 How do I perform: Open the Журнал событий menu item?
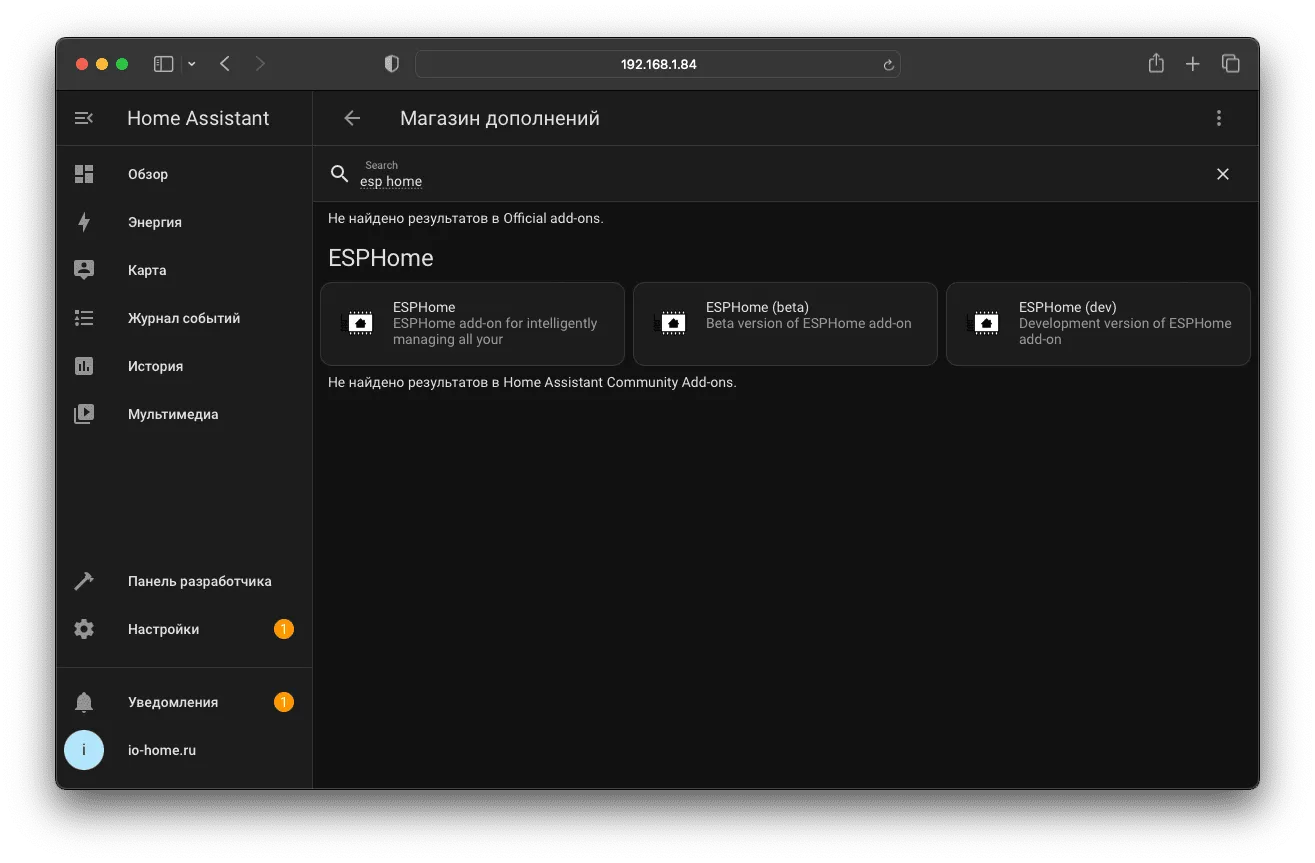click(184, 318)
